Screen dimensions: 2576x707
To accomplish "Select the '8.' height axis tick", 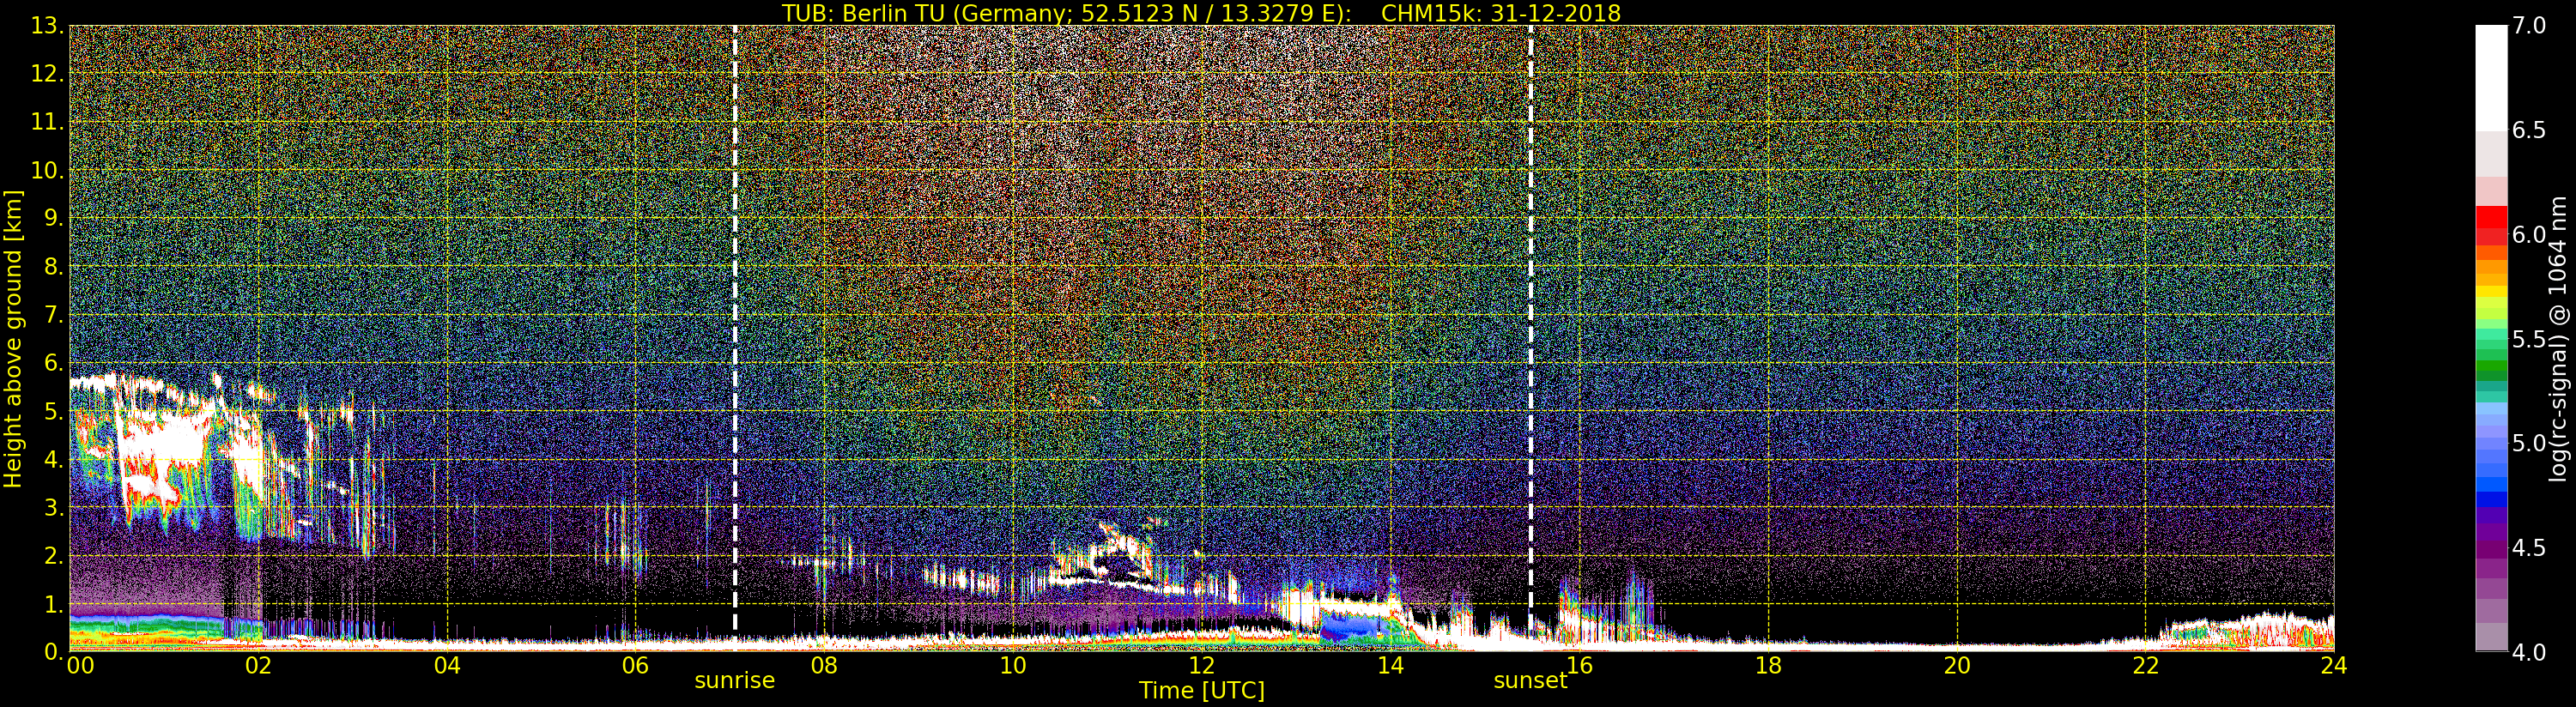I will (52, 267).
